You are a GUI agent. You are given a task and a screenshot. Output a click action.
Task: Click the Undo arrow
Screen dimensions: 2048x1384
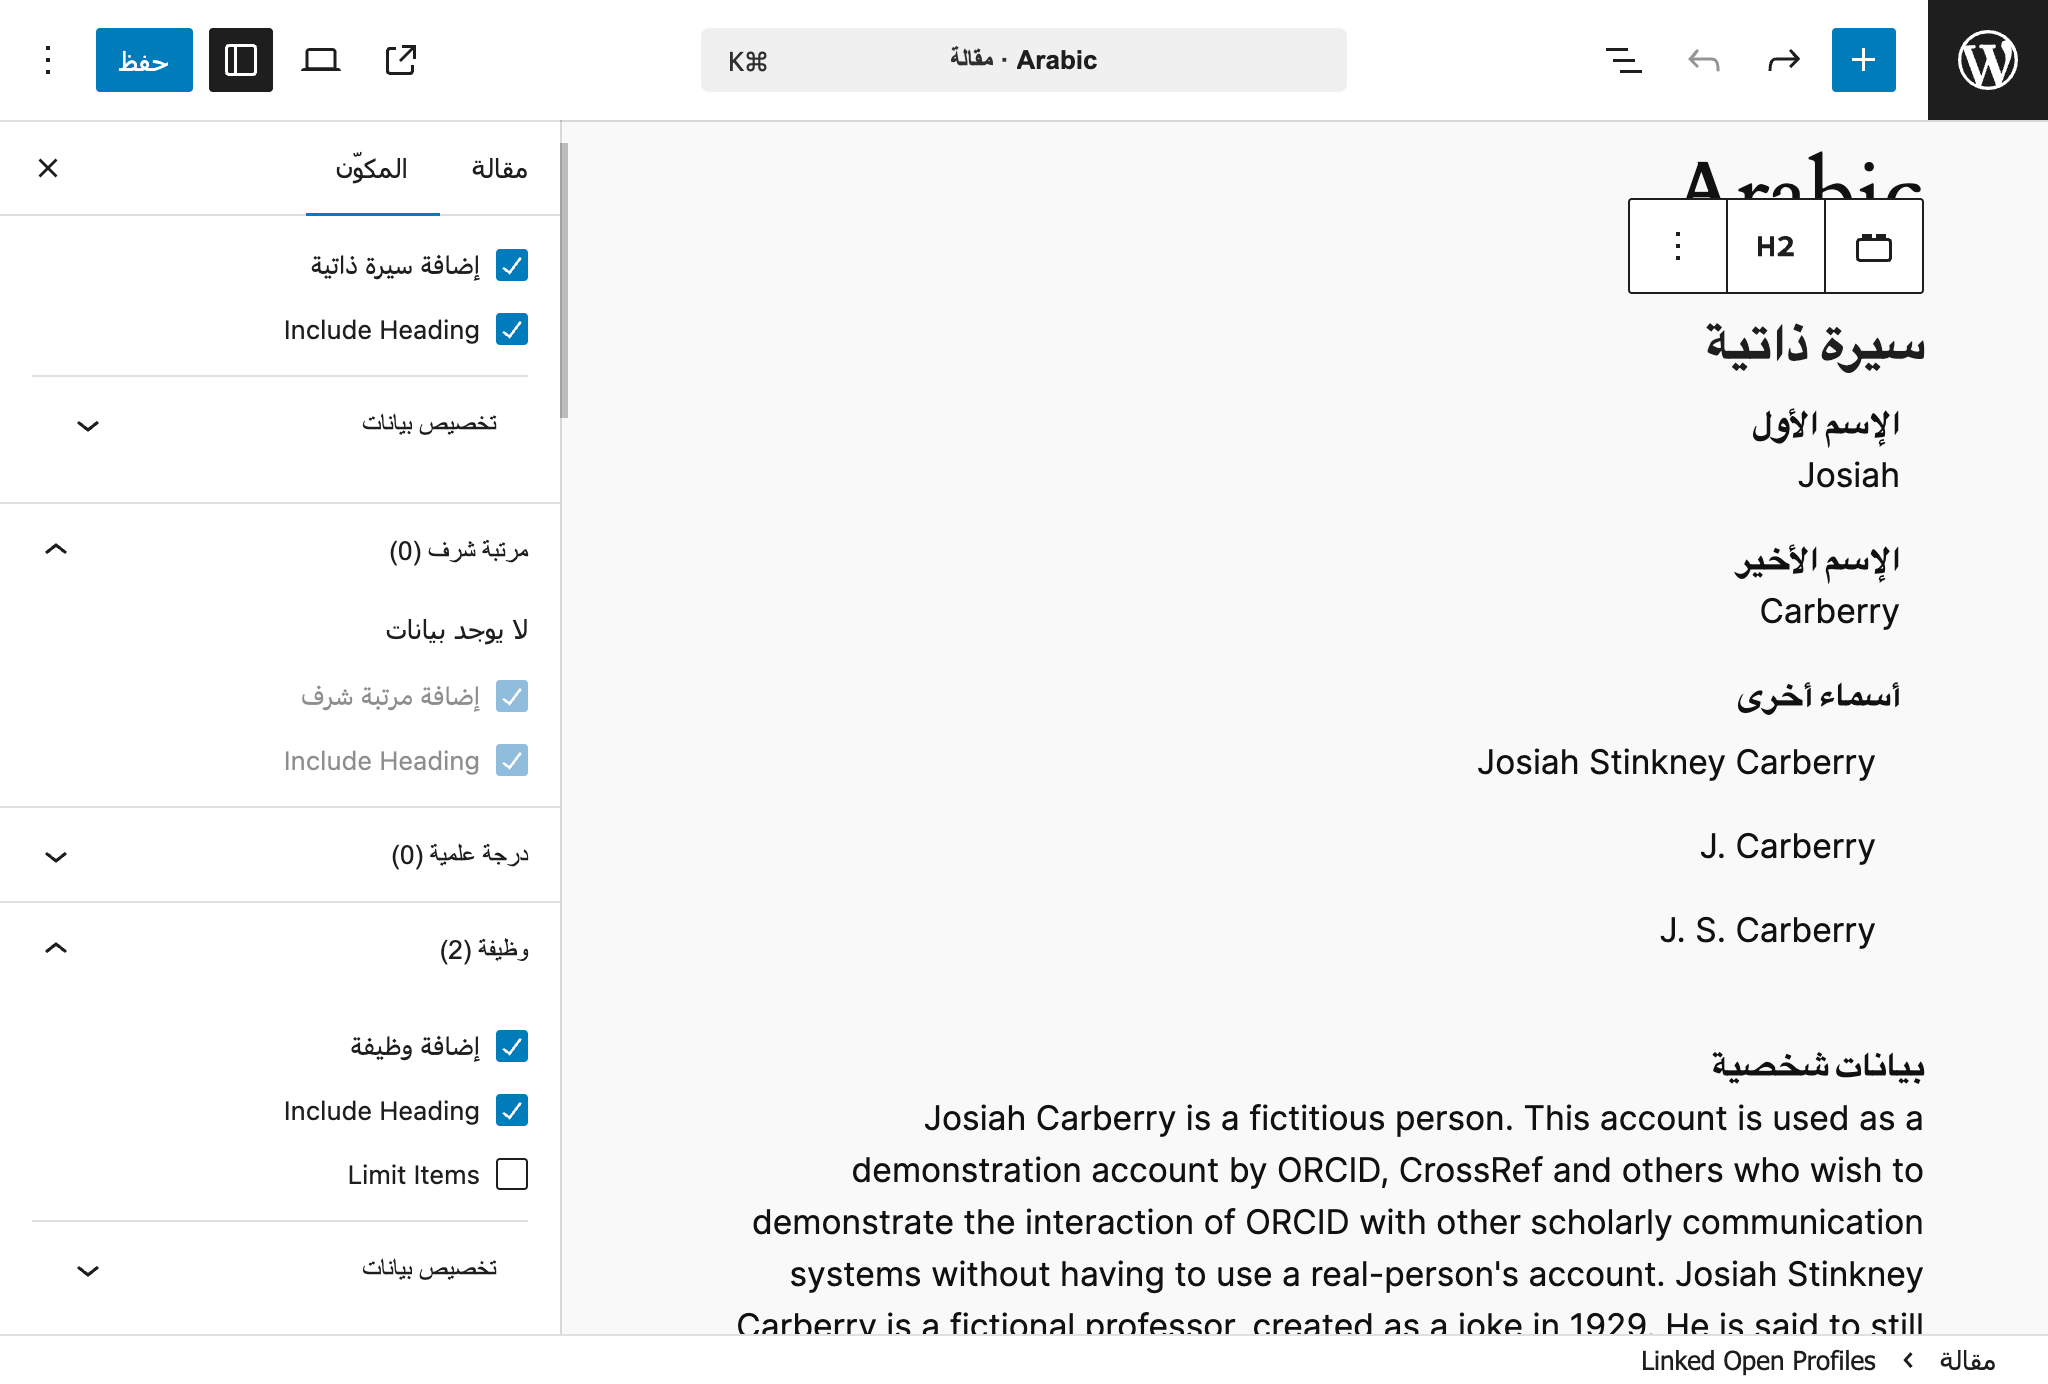[x=1703, y=60]
